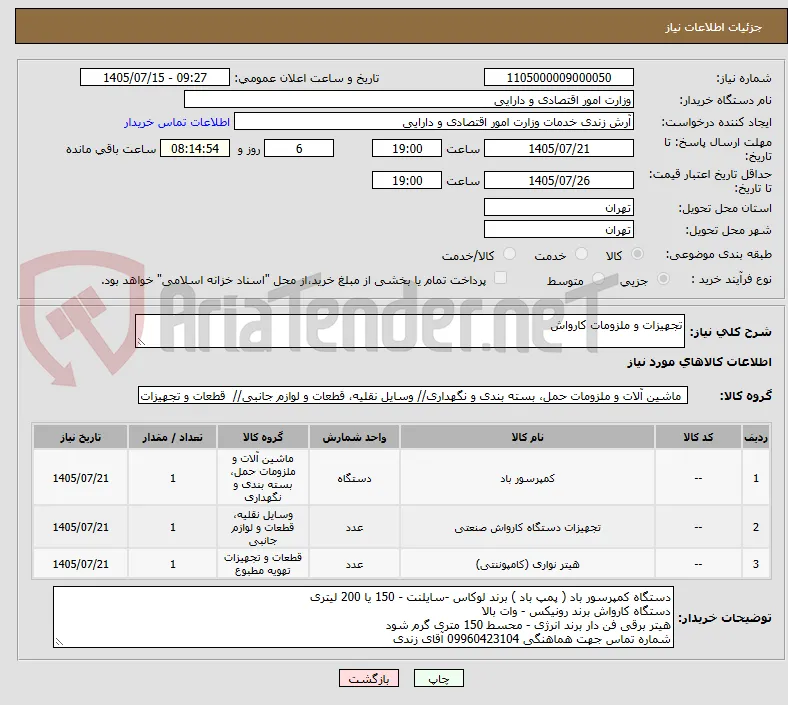
Task: Select the متوسط purchase type radio
Action: click(598, 278)
